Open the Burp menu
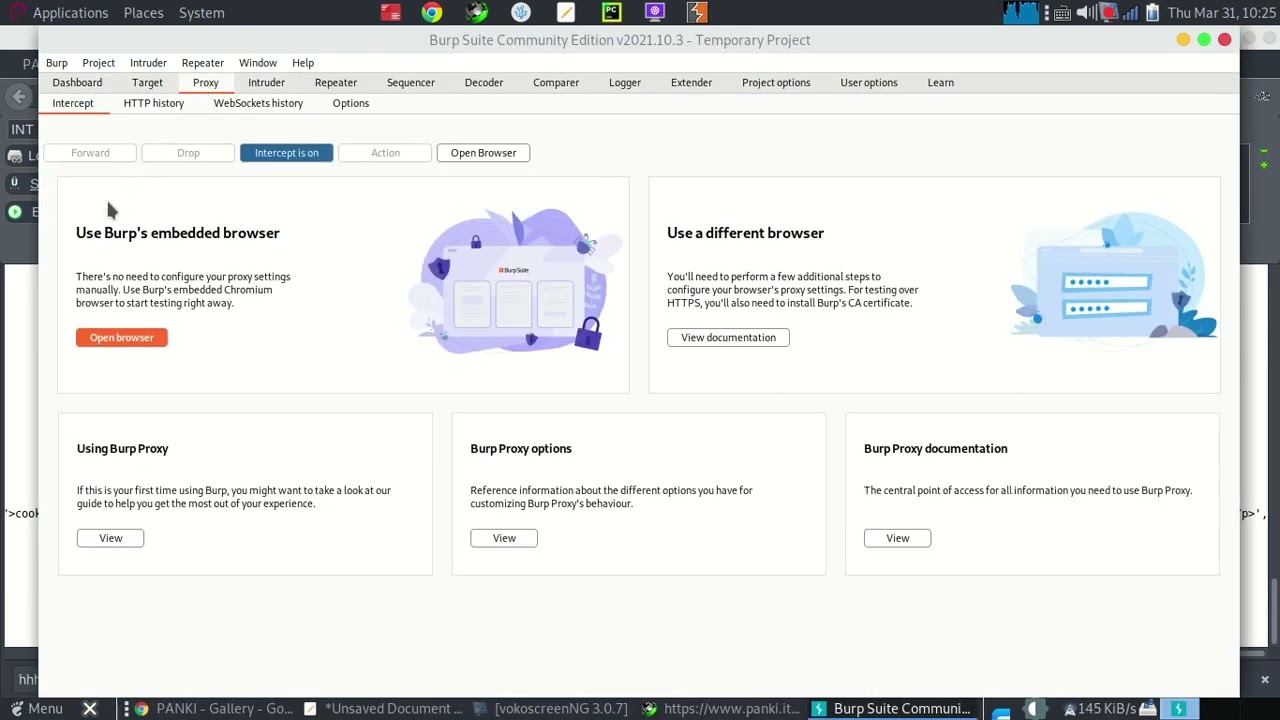 tap(57, 63)
